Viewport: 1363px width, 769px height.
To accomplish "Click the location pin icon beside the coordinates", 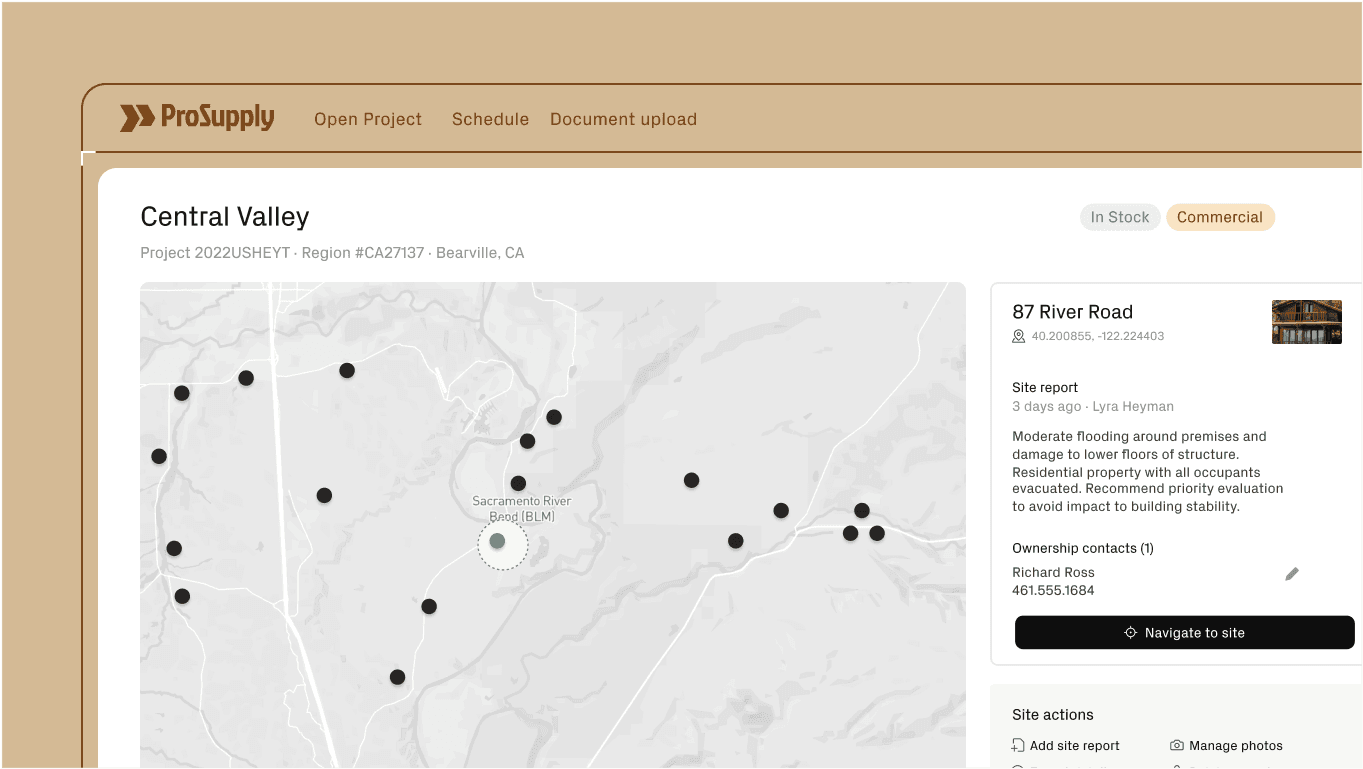I will coord(1019,336).
